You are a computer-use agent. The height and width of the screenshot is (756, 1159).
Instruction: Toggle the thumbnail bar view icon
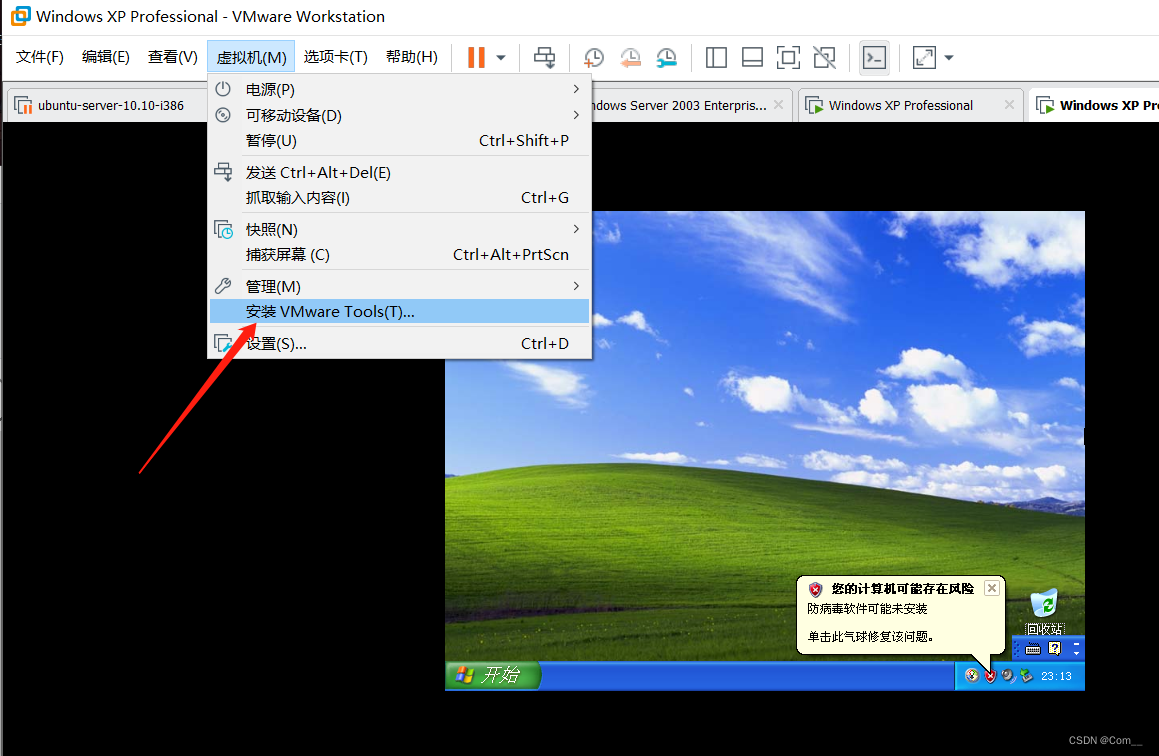(752, 58)
